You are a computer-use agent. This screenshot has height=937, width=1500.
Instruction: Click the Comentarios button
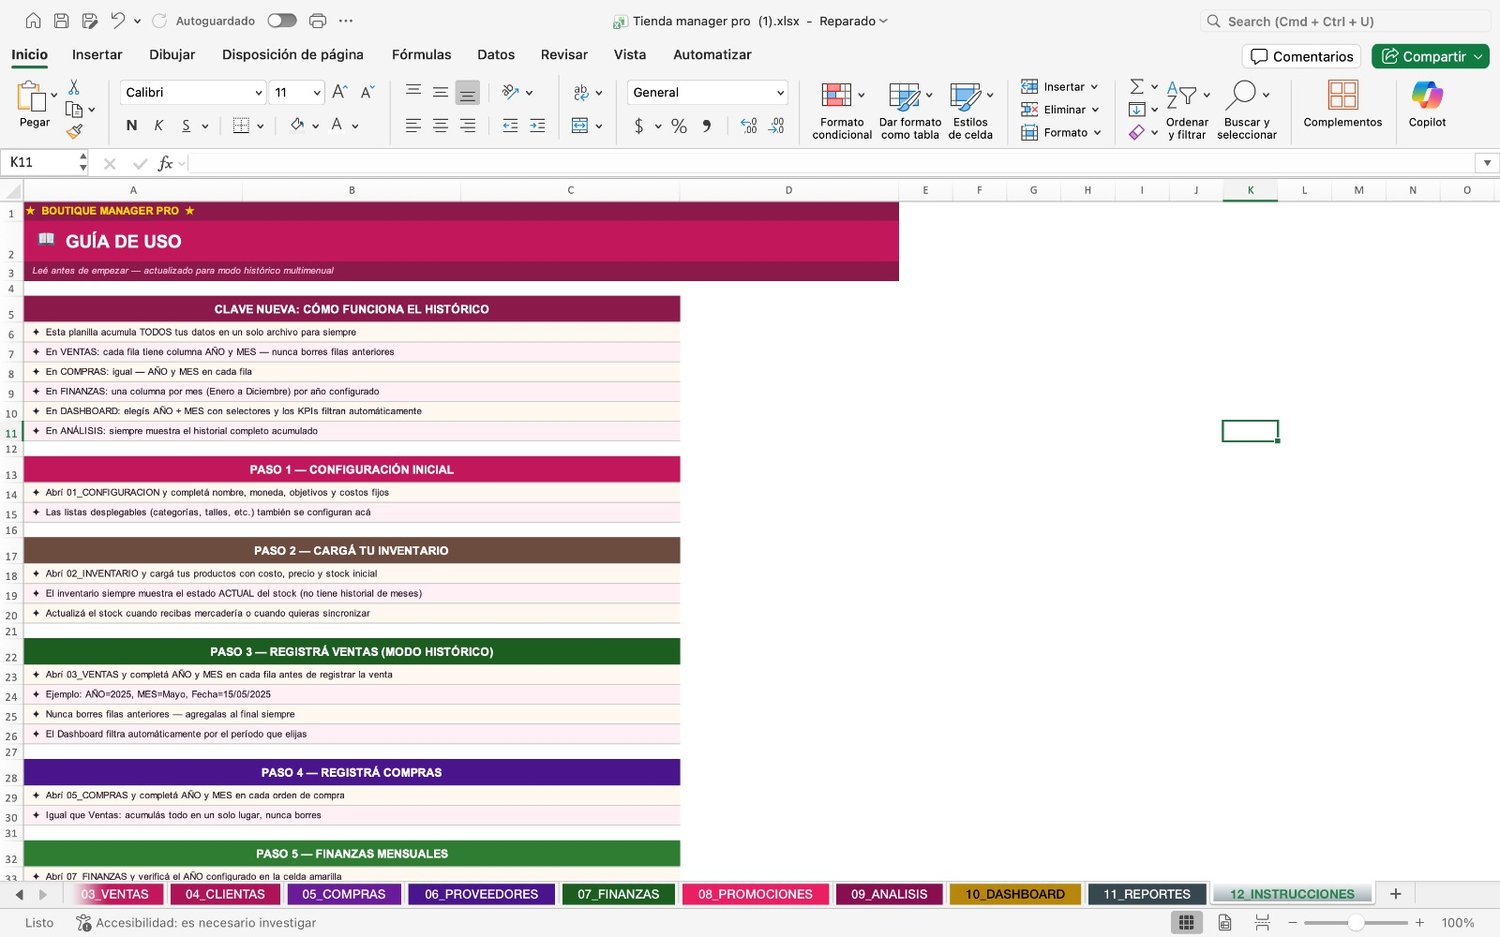[x=1302, y=56]
